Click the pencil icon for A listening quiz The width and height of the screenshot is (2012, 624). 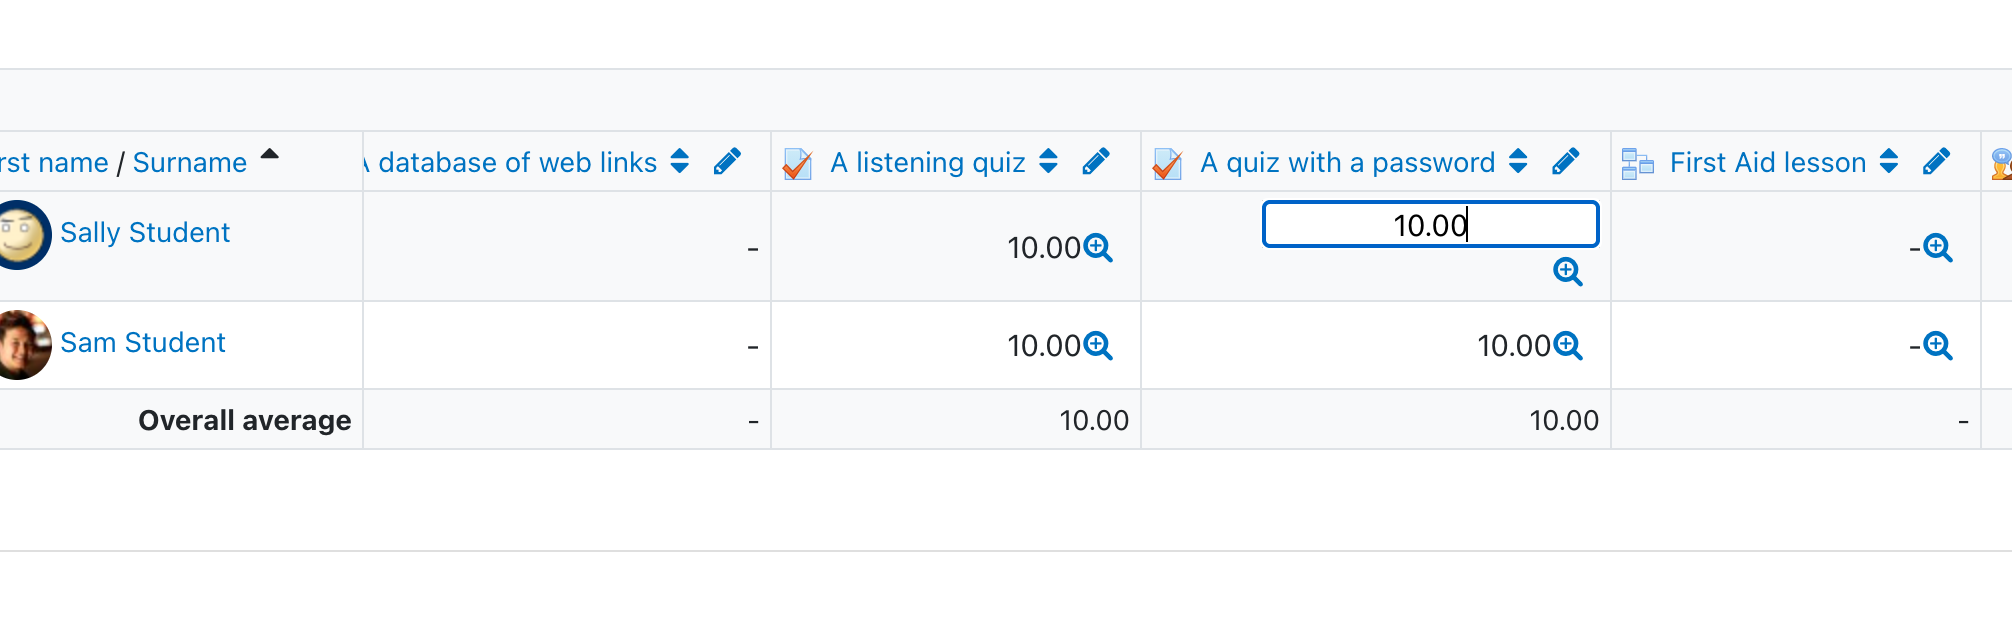pyautogui.click(x=1096, y=162)
